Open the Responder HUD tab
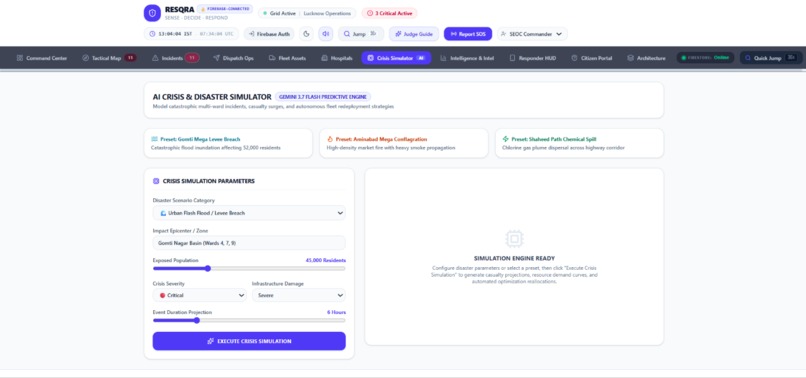Image resolution: width=806 pixels, height=378 pixels. pyautogui.click(x=533, y=58)
